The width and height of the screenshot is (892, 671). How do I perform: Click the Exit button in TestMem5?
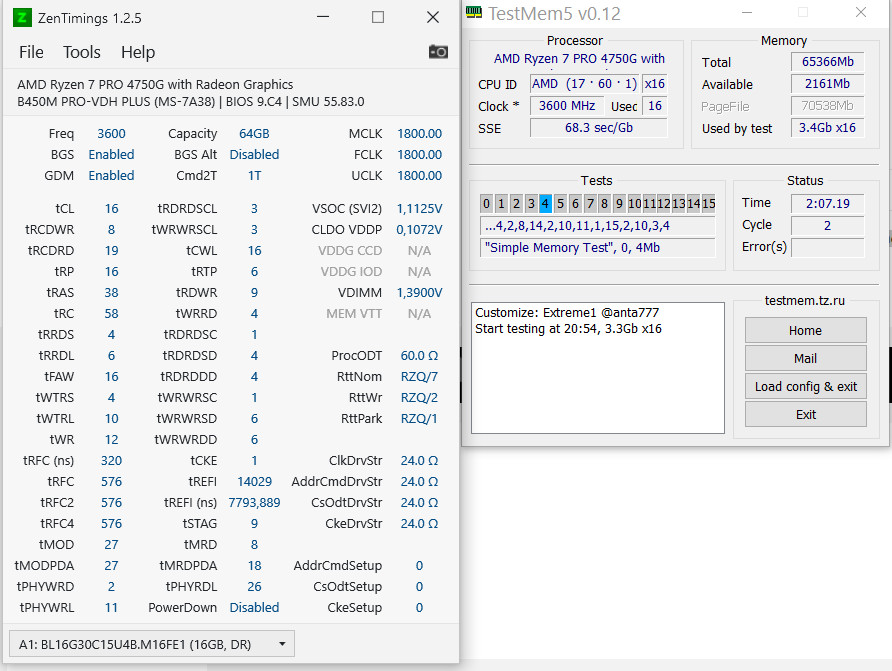(x=806, y=415)
